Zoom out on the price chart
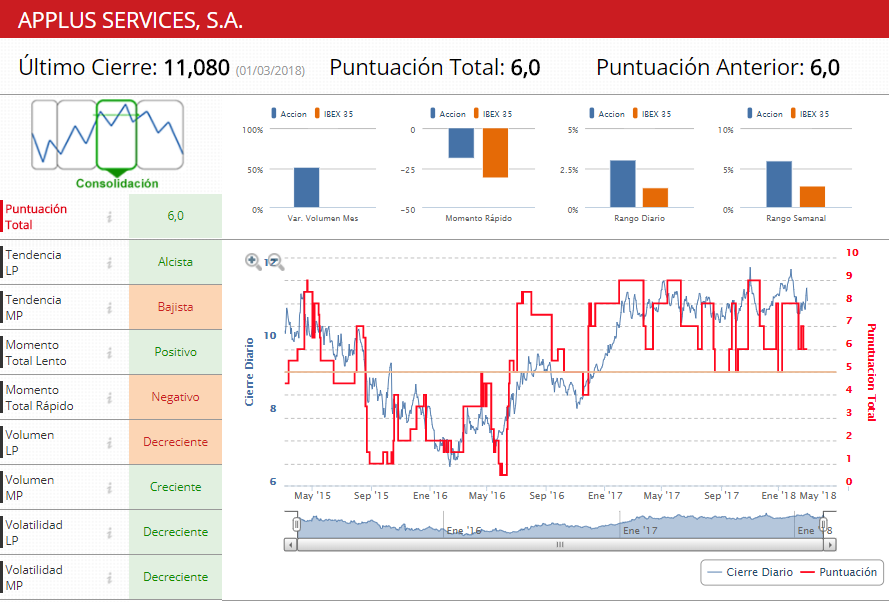The height and width of the screenshot is (602, 891). (276, 262)
